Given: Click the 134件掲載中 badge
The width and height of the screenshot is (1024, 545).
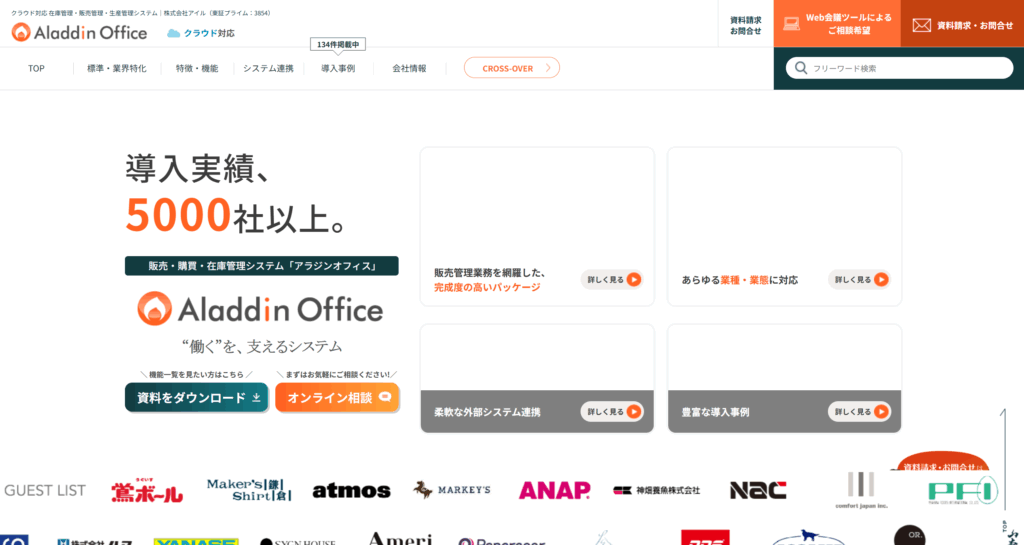Looking at the screenshot, I should pyautogui.click(x=338, y=44).
